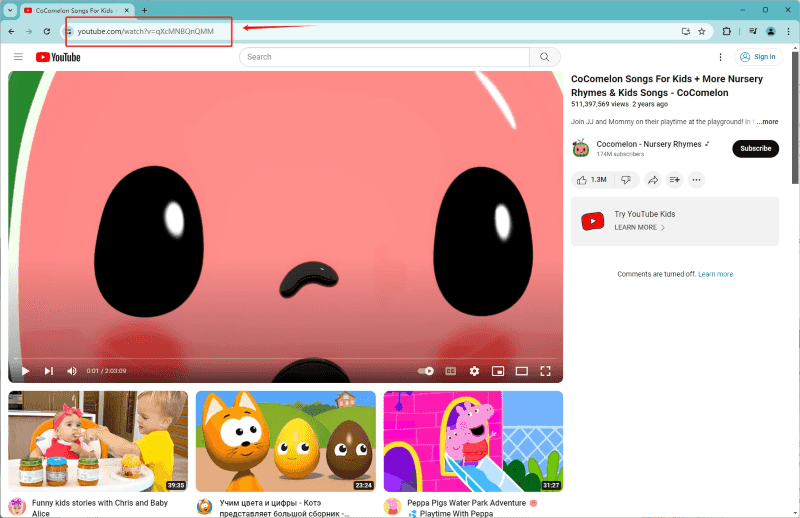Click the browser address bar URL
Viewport: 800px width, 518px height.
click(x=145, y=31)
